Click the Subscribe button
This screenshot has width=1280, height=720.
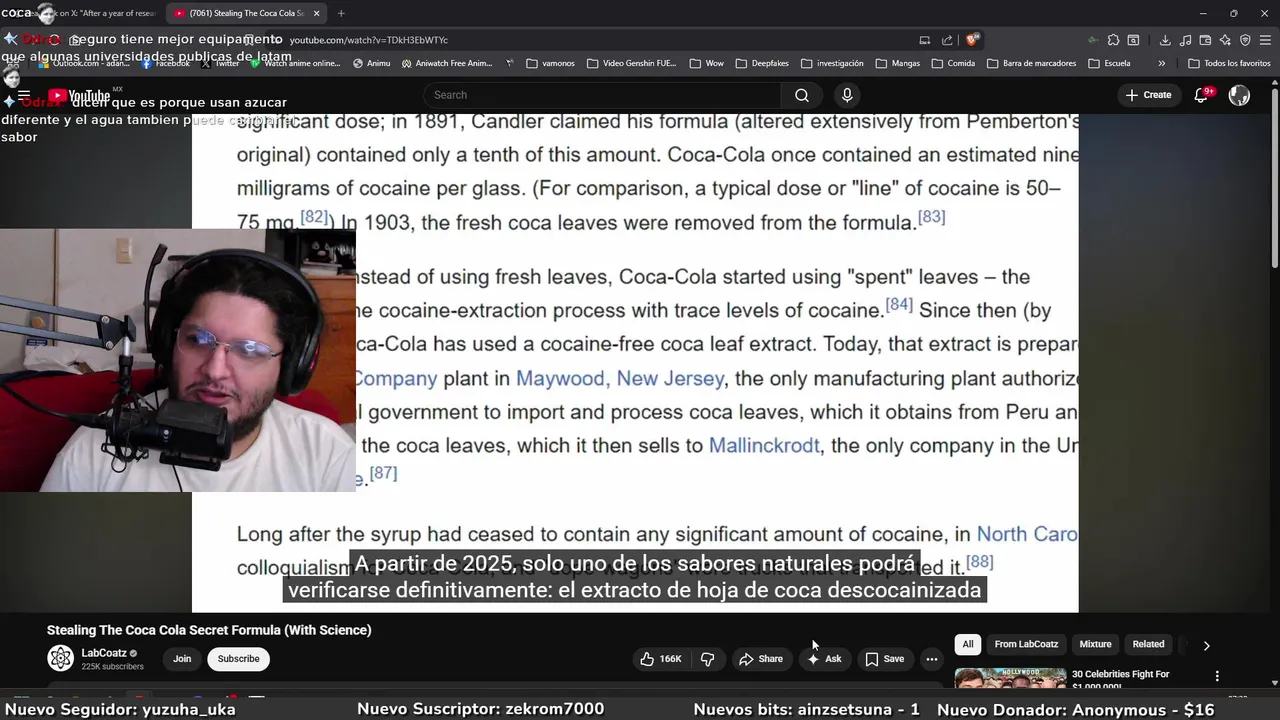pos(238,658)
